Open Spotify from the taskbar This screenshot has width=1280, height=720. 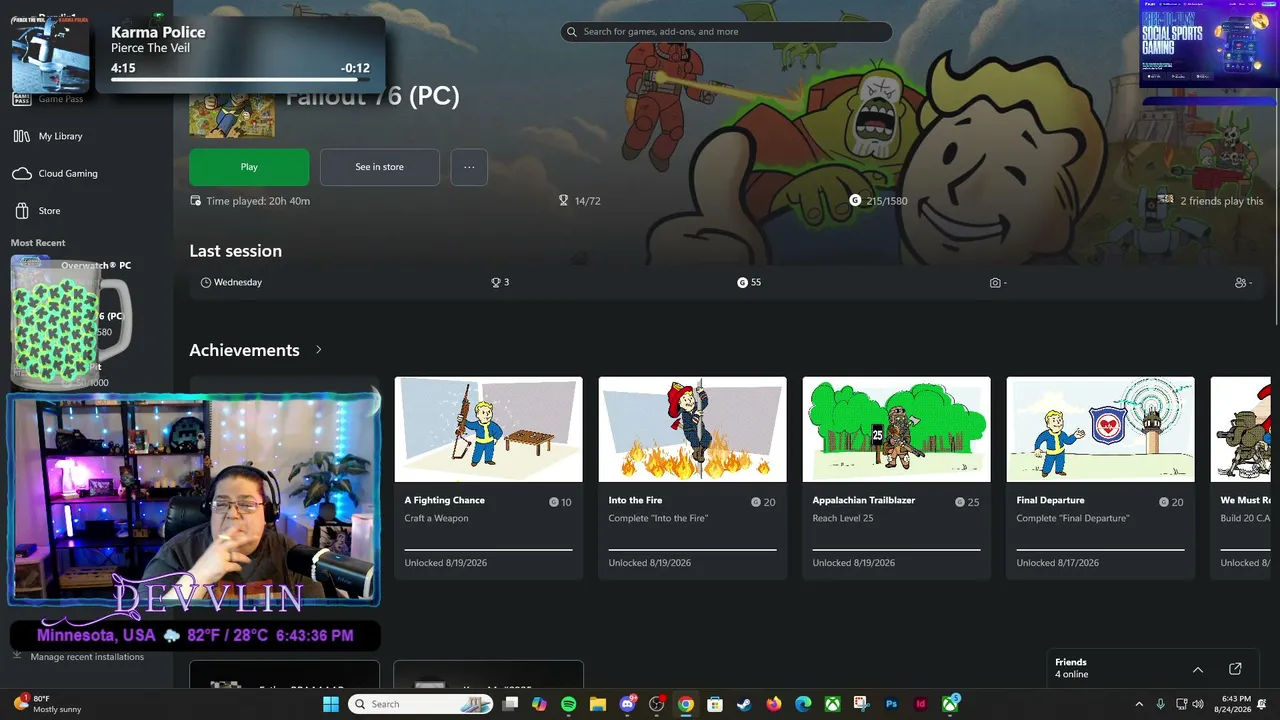coord(569,704)
